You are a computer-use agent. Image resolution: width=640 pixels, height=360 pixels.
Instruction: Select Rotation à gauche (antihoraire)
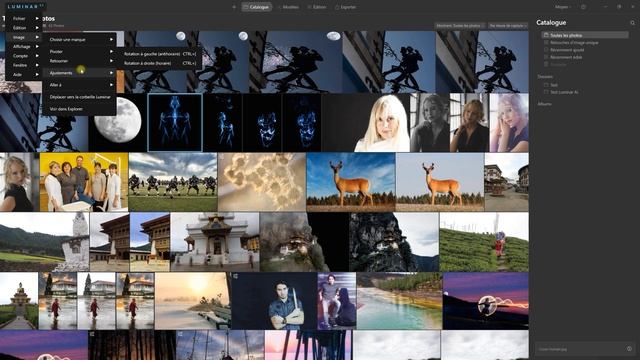(x=160, y=54)
